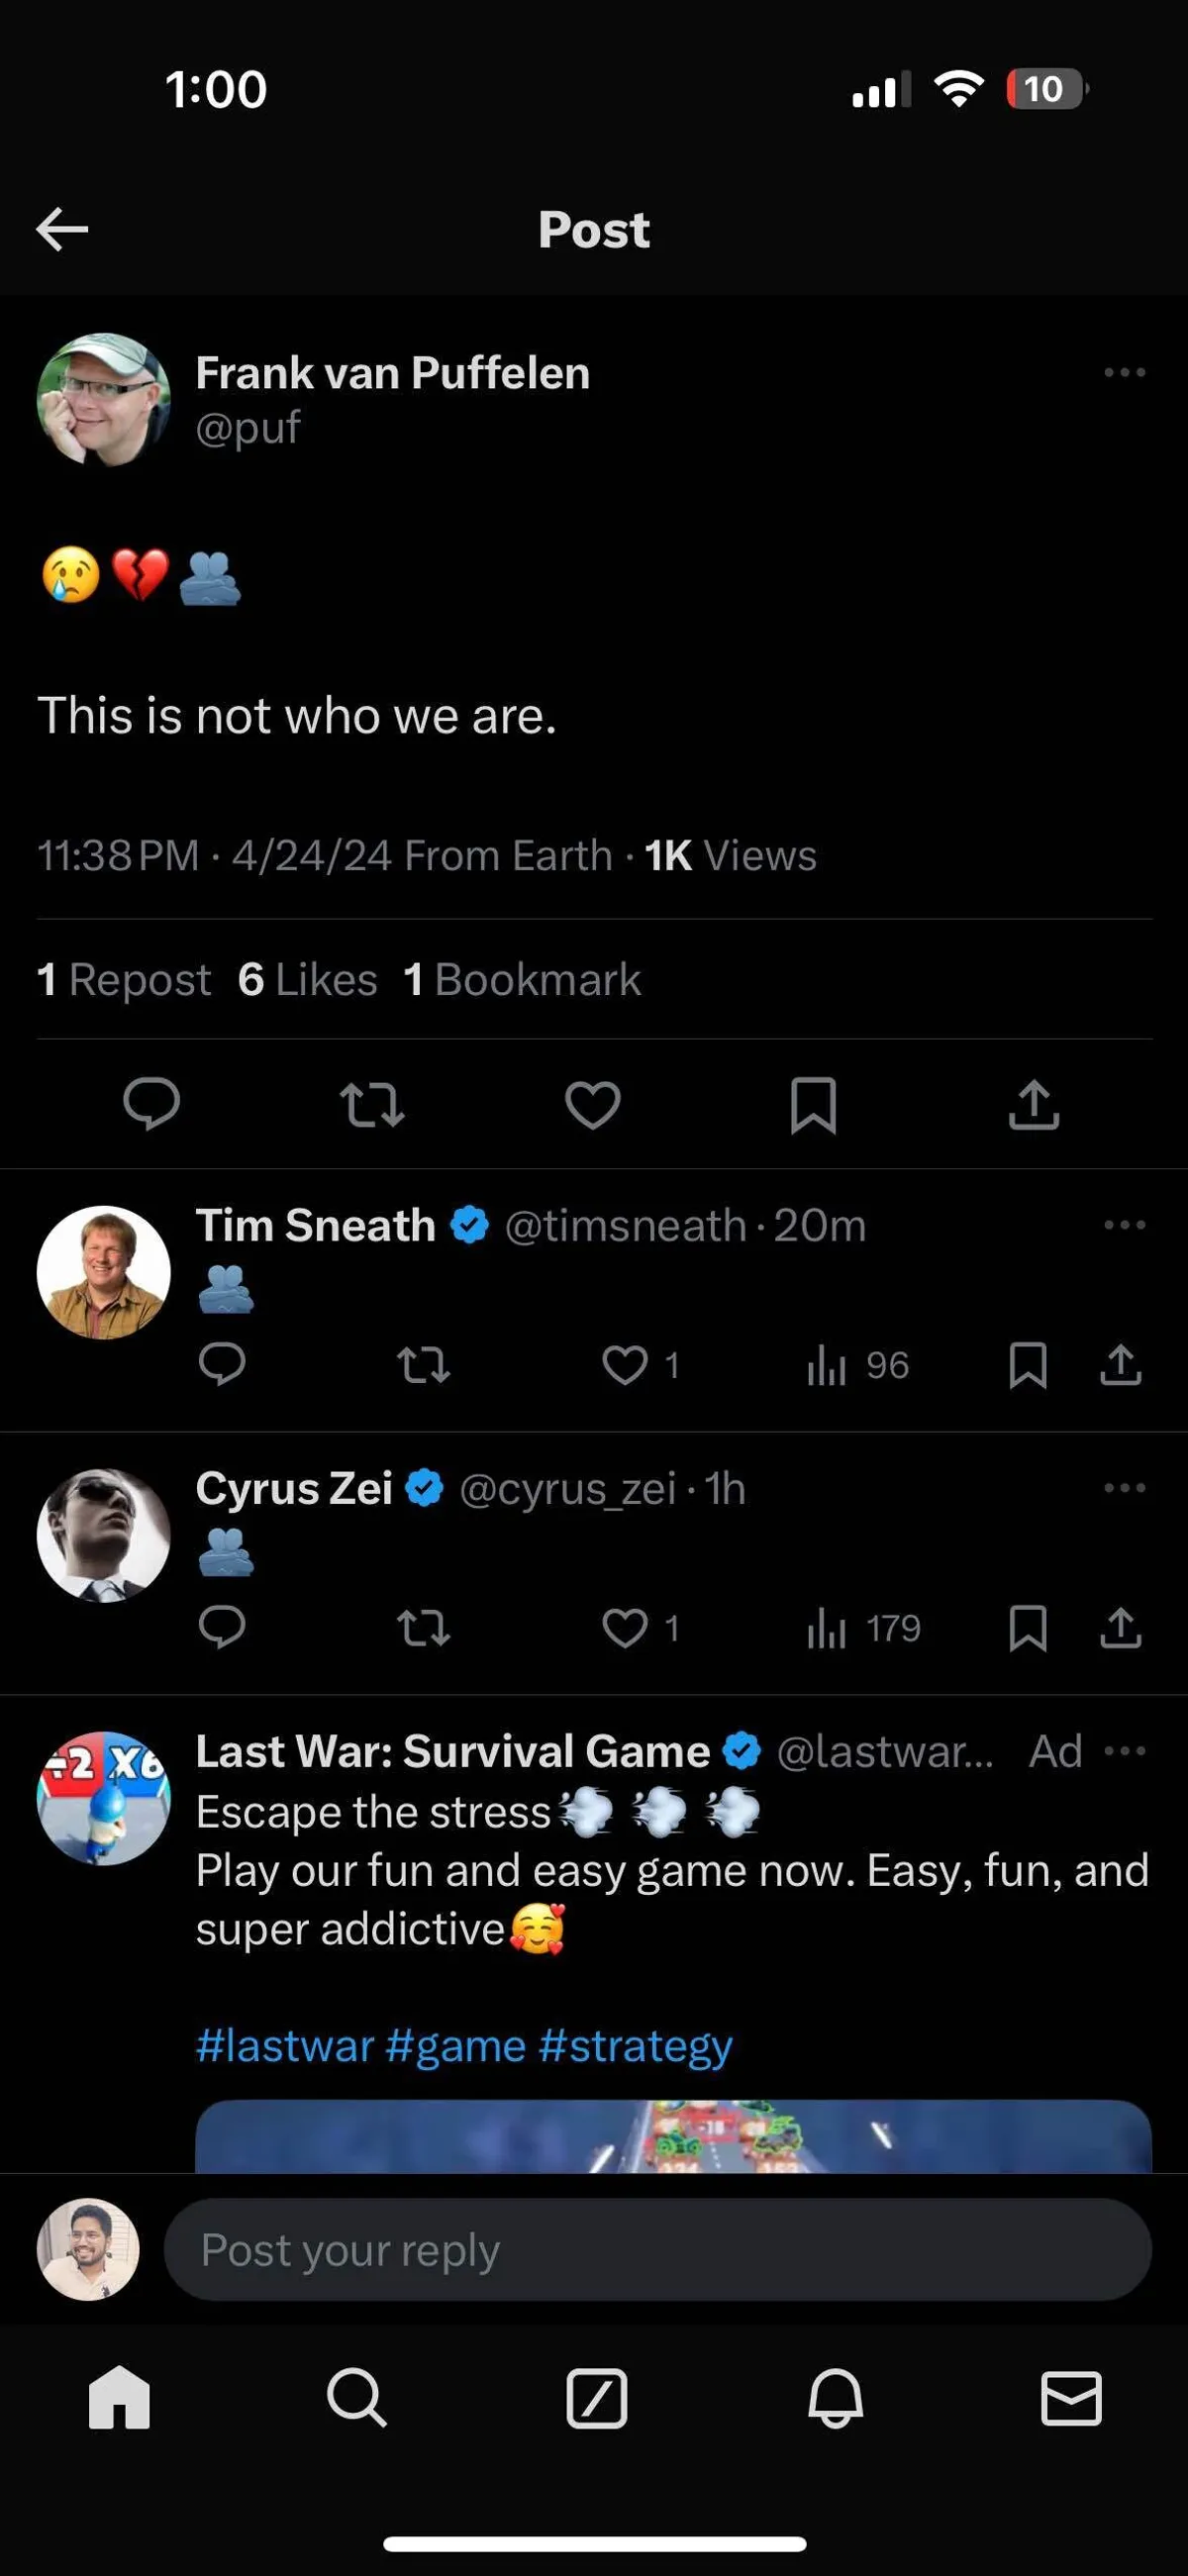Bookmark the main post
Image resolution: width=1188 pixels, height=2576 pixels.
click(813, 1104)
